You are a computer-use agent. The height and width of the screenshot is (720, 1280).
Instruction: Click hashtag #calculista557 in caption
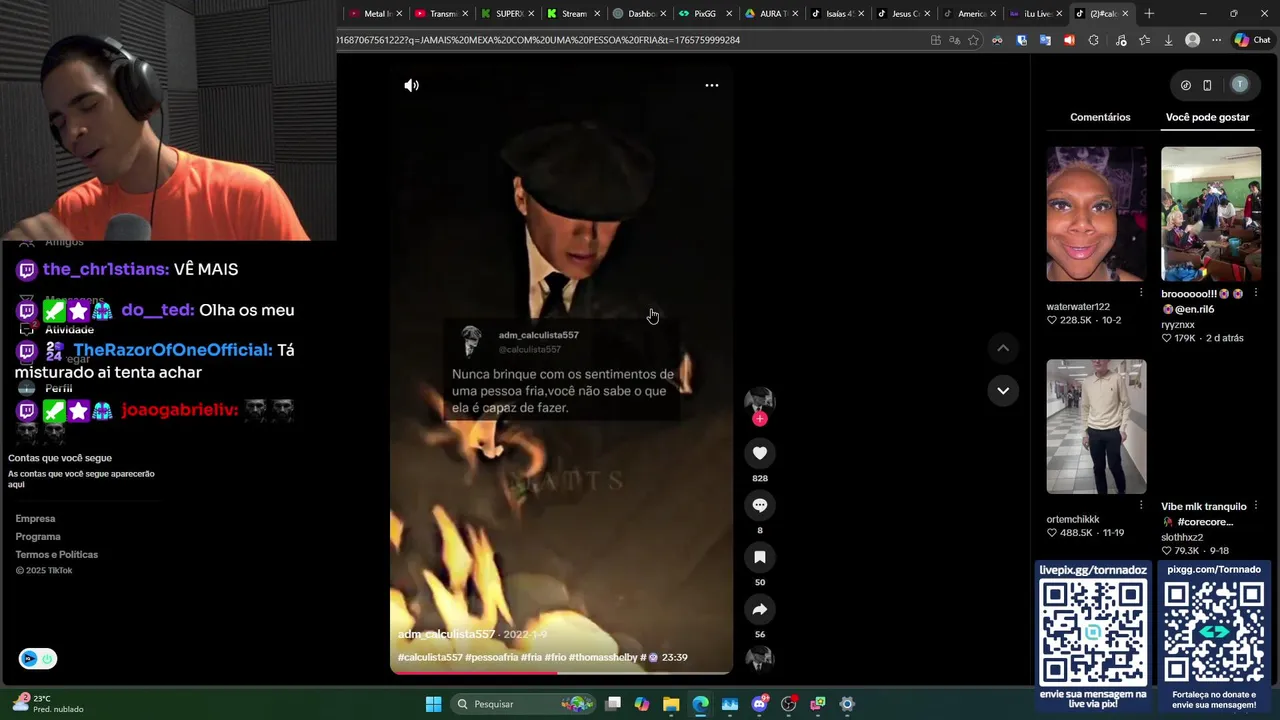(x=430, y=657)
